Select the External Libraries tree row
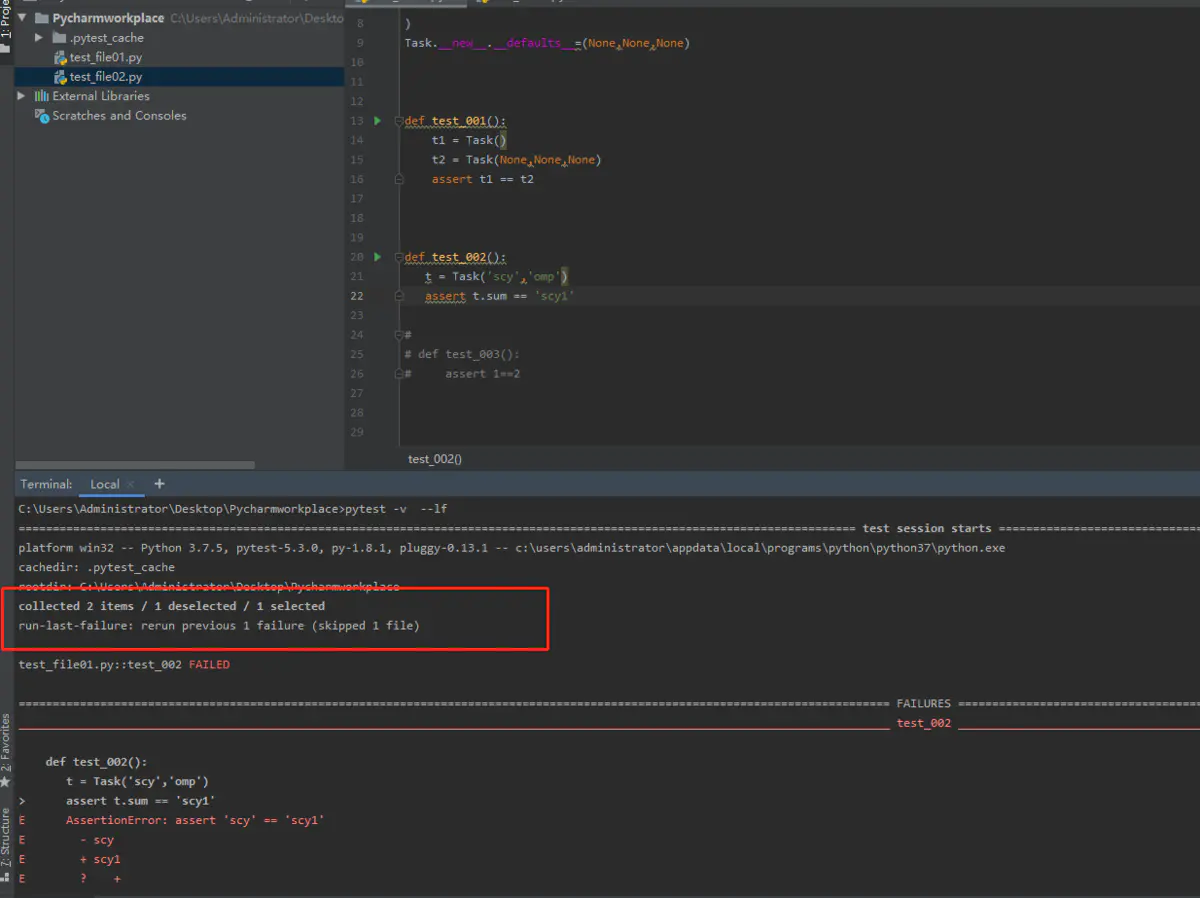The width and height of the screenshot is (1200, 898). 180,96
